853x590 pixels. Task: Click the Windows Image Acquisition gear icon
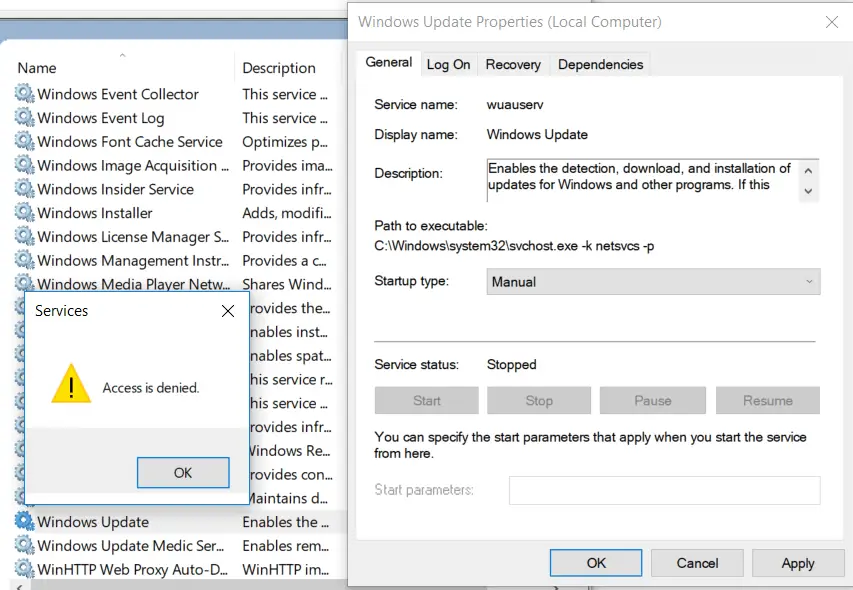click(24, 165)
